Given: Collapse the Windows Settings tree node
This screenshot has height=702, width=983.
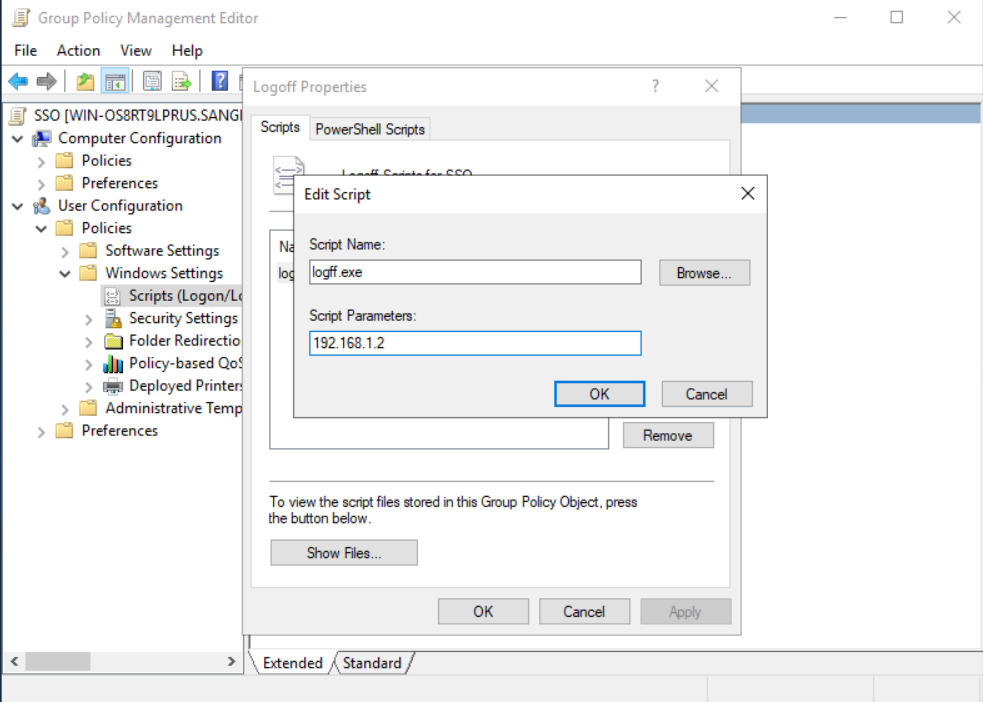Looking at the screenshot, I should point(65,273).
